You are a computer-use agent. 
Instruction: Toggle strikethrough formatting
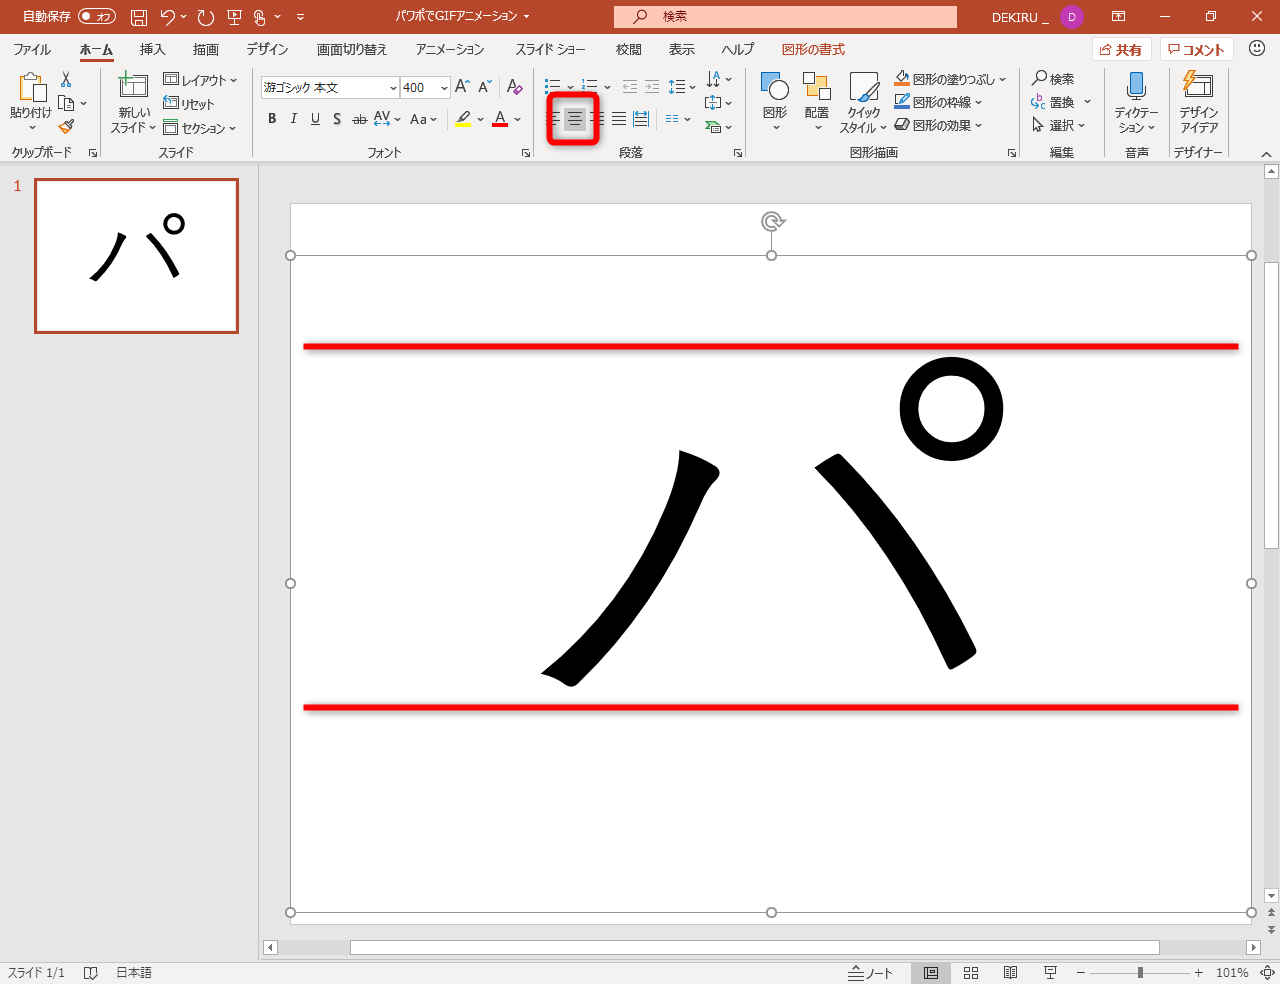(359, 119)
